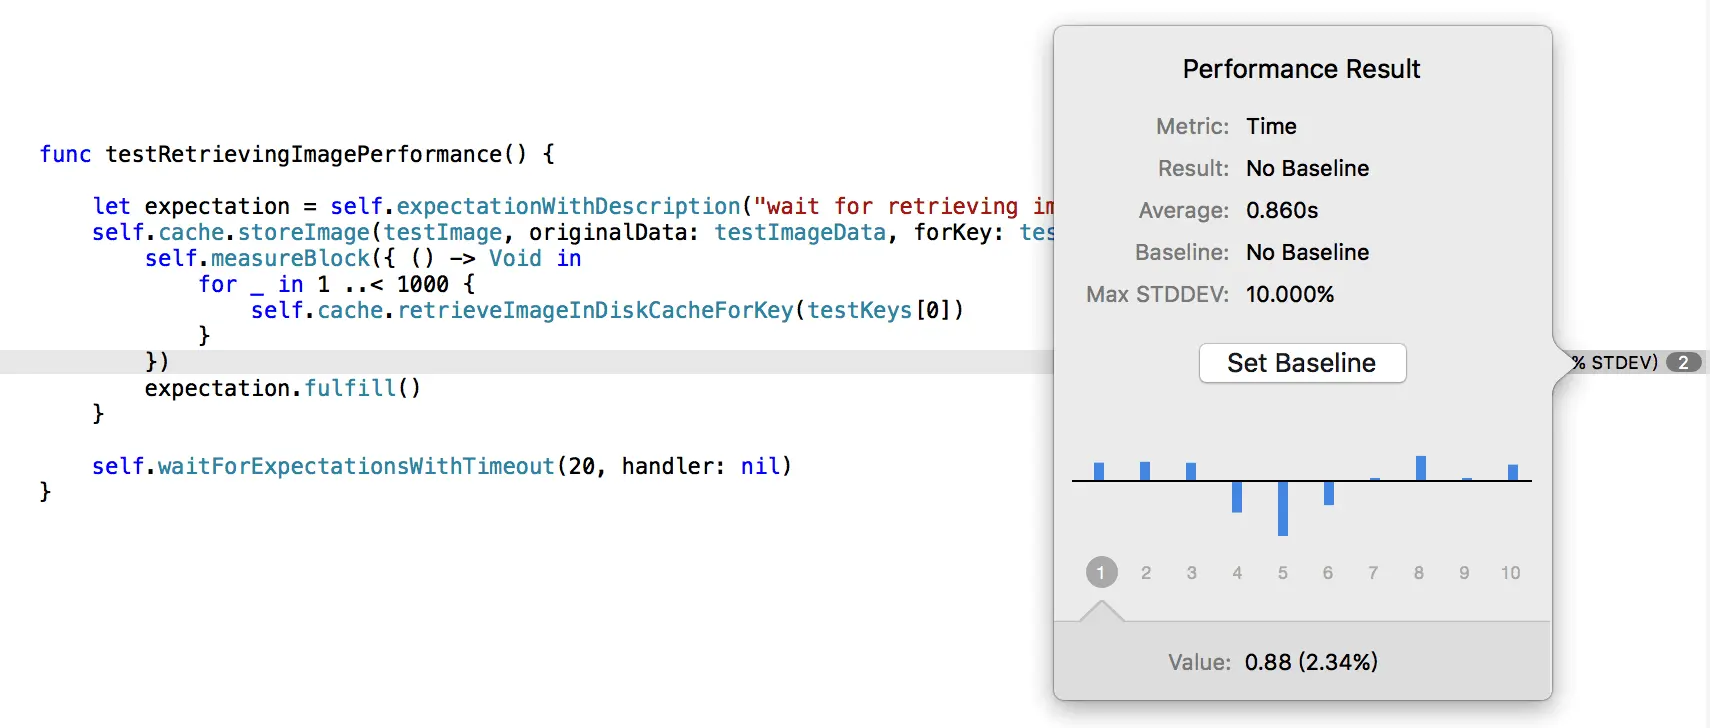Viewport: 1710px width, 728px height.
Task: Click the expectation.fulfill() line
Action: 282,388
